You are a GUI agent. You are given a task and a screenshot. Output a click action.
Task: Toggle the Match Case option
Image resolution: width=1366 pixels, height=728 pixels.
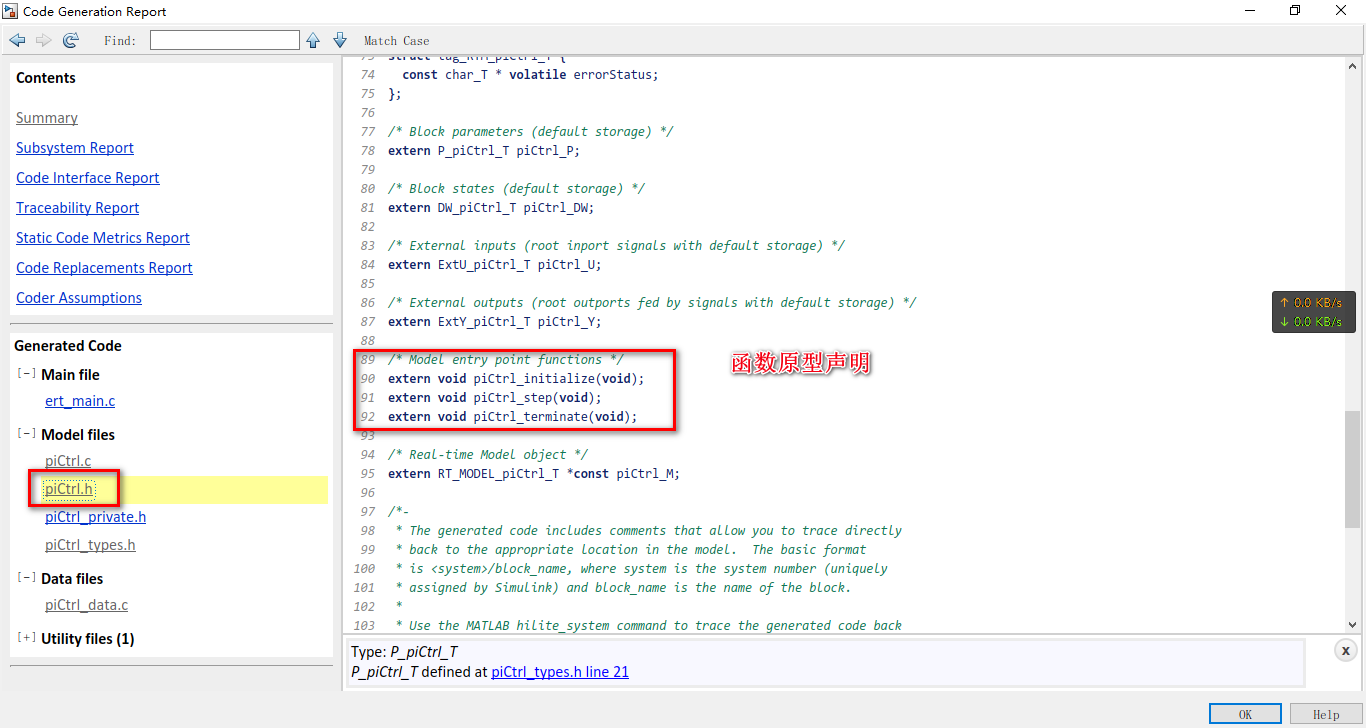[396, 40]
